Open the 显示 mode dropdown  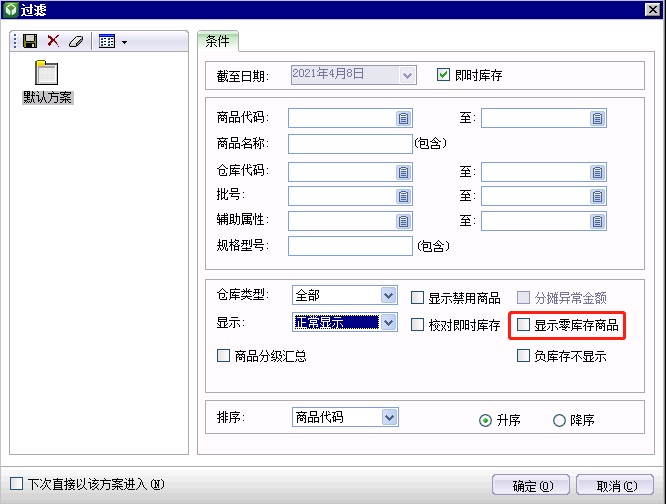[x=389, y=323]
